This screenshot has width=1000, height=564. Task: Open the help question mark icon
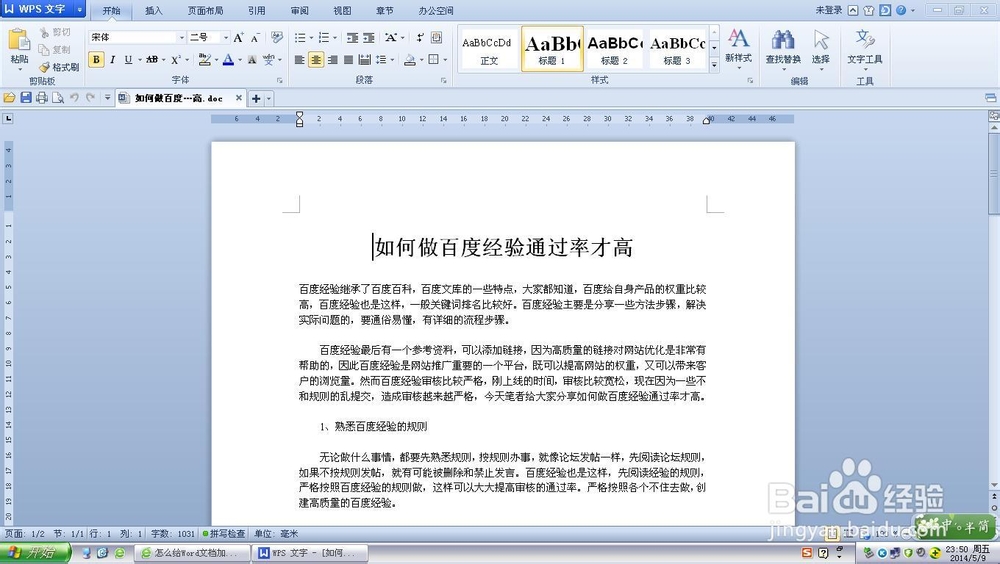[x=901, y=10]
